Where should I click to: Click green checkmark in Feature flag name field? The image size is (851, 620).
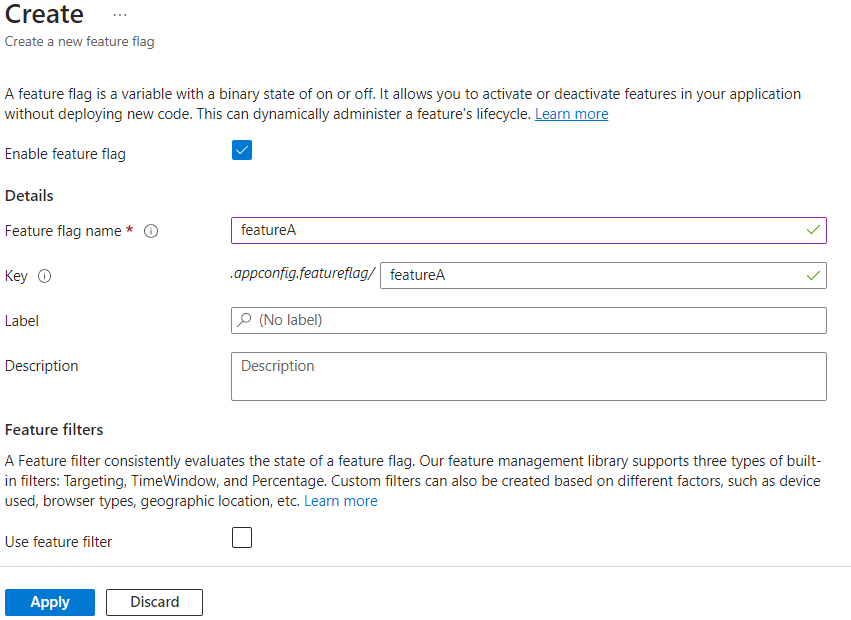point(814,230)
